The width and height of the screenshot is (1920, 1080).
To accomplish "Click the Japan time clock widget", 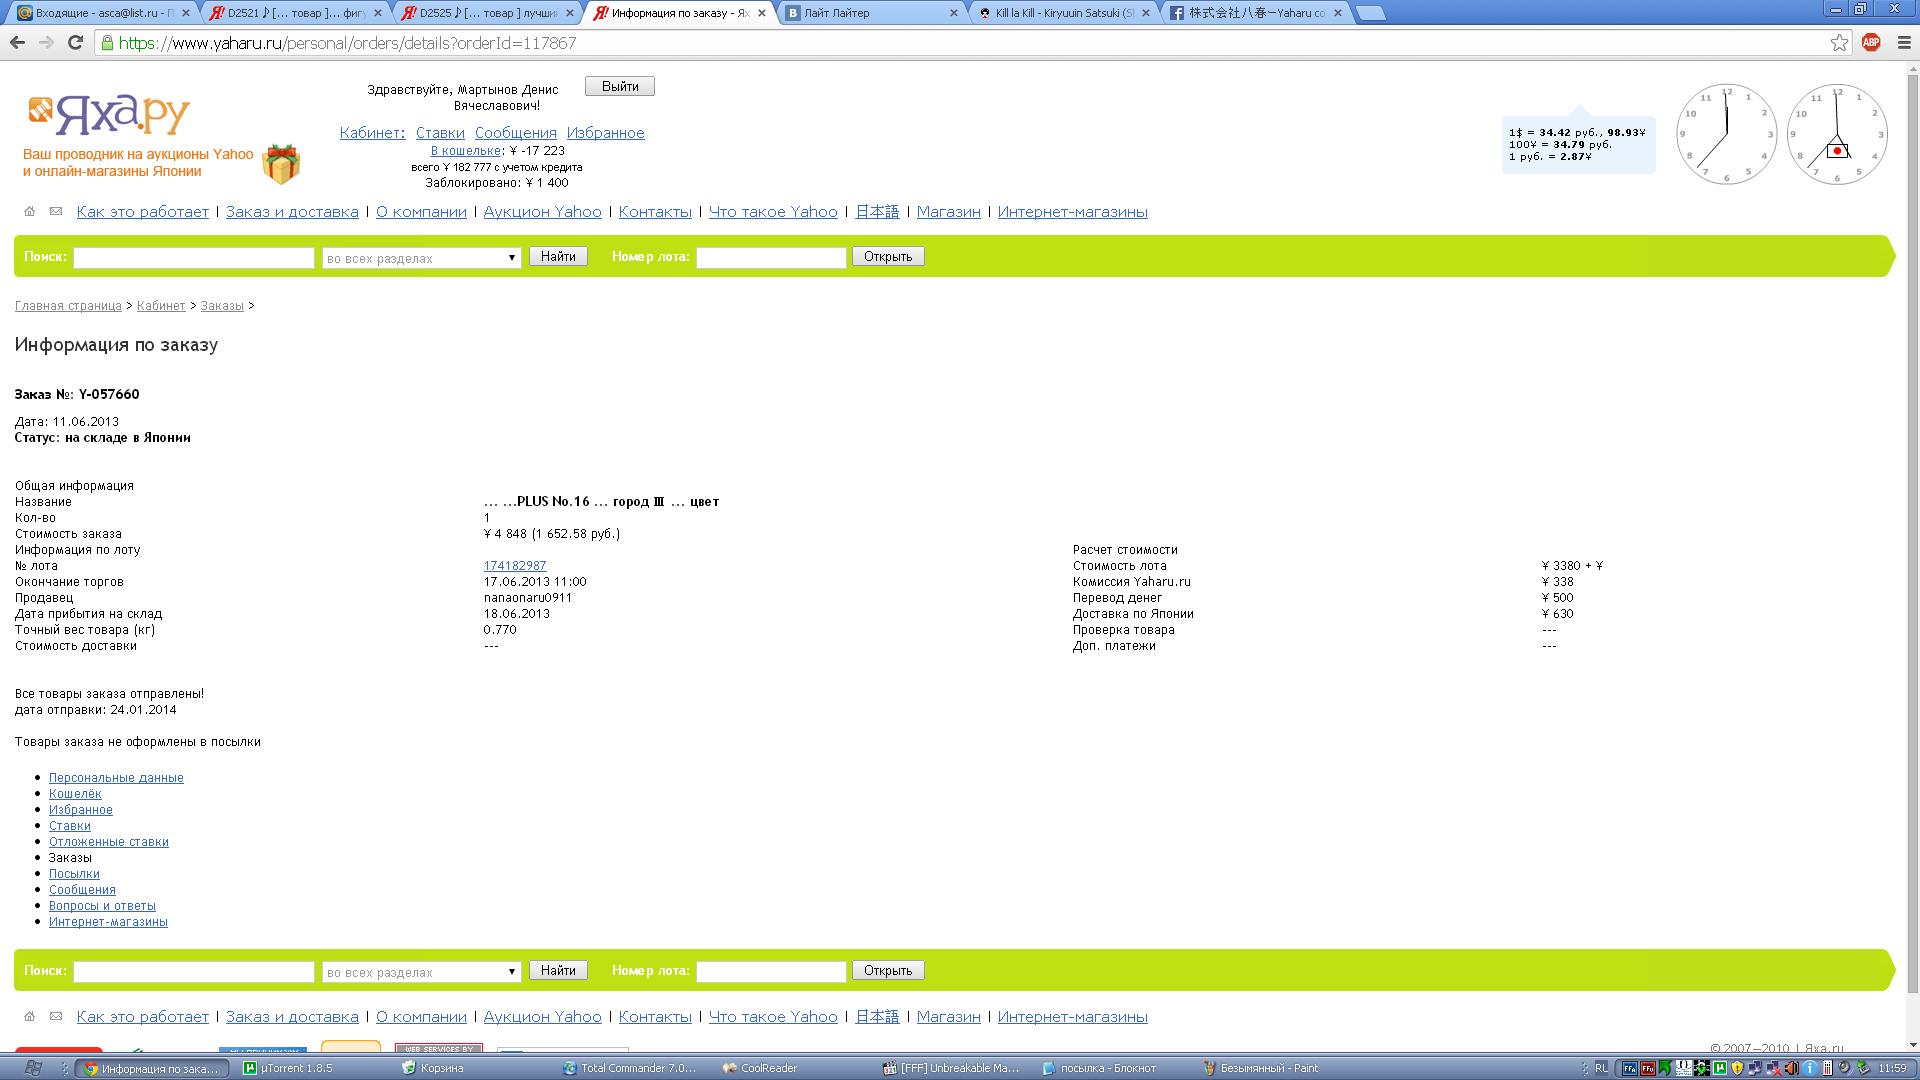I will 1836,134.
